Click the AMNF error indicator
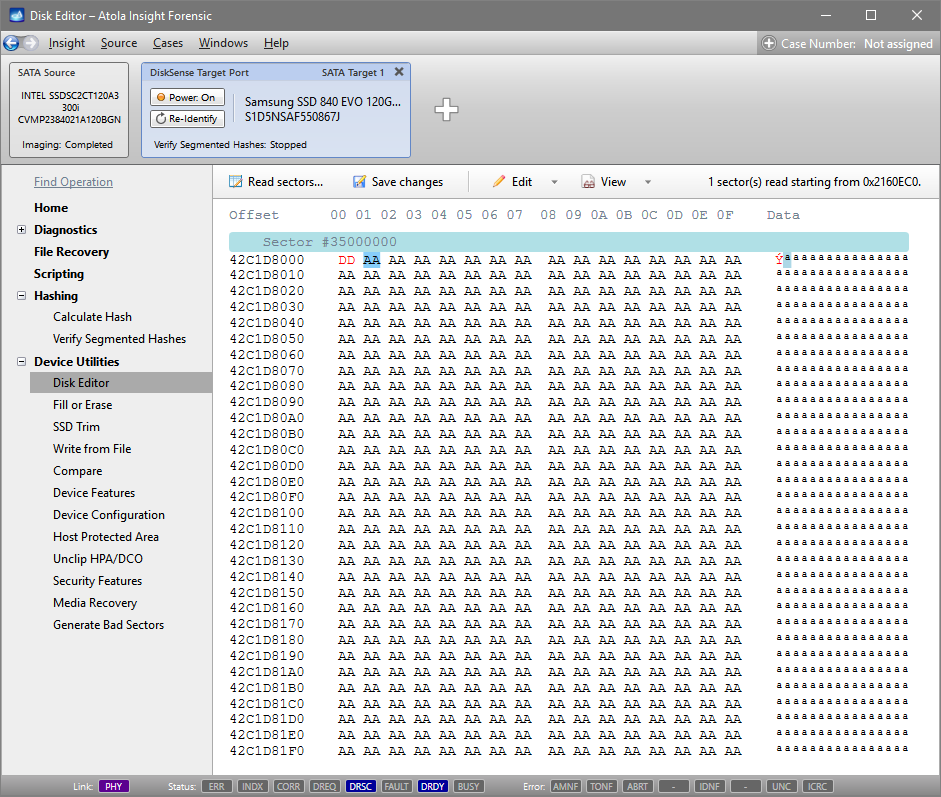Image resolution: width=941 pixels, height=797 pixels. click(565, 786)
